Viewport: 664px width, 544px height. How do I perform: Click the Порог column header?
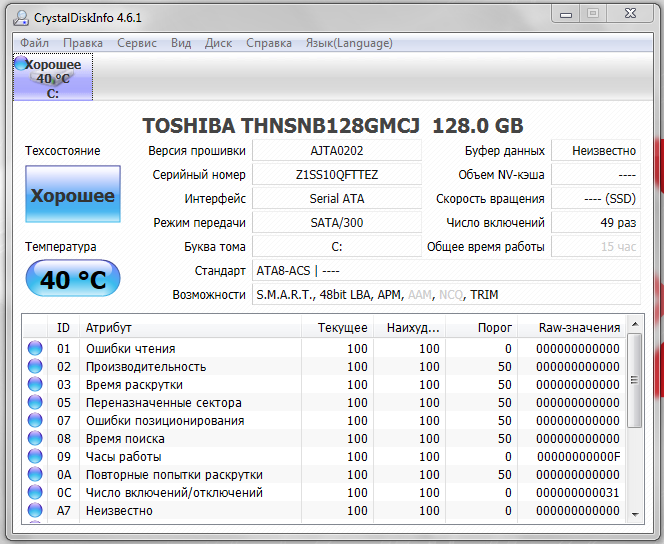(x=482, y=327)
